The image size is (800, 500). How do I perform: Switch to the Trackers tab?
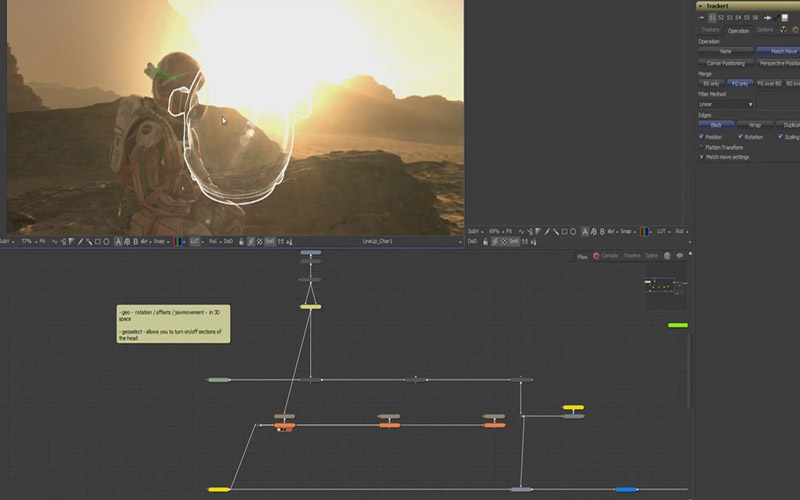click(710, 30)
